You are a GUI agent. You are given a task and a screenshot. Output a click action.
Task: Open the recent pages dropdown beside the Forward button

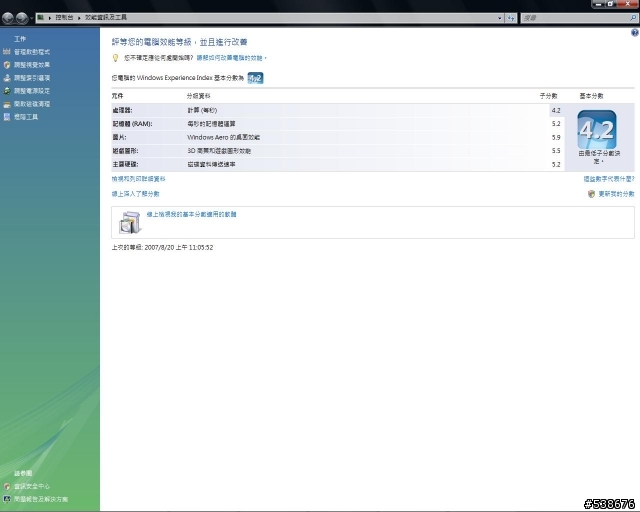[x=31, y=18]
